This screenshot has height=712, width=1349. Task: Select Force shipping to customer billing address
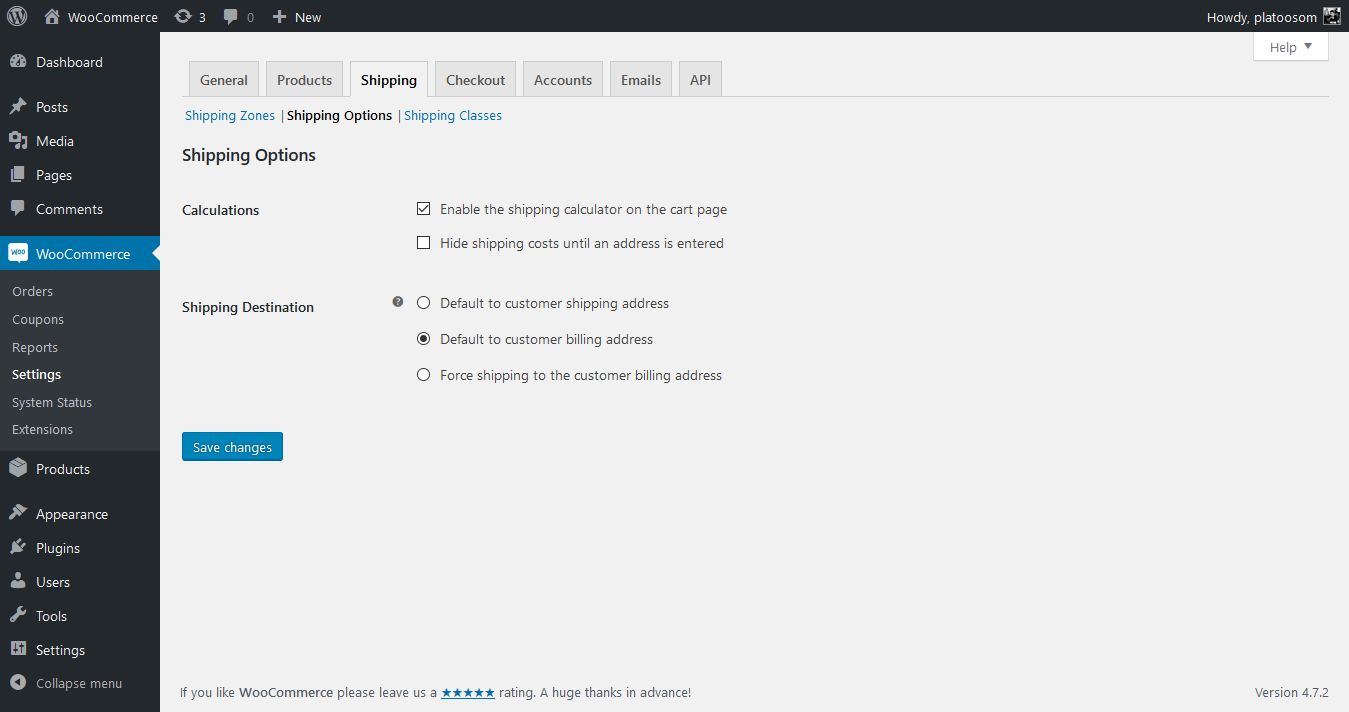(x=423, y=375)
